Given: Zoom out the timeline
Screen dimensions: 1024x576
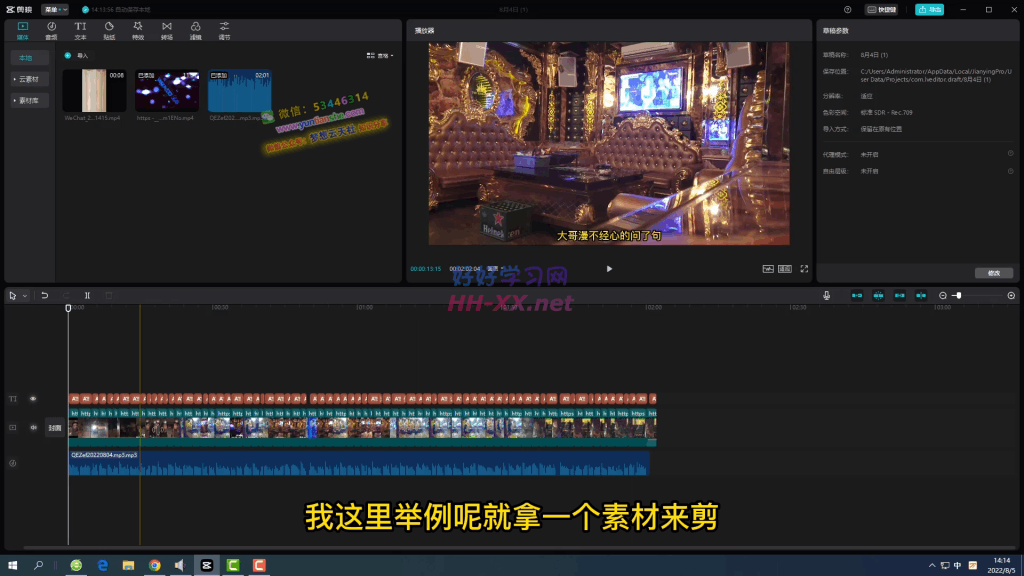Looking at the screenshot, I should 942,296.
